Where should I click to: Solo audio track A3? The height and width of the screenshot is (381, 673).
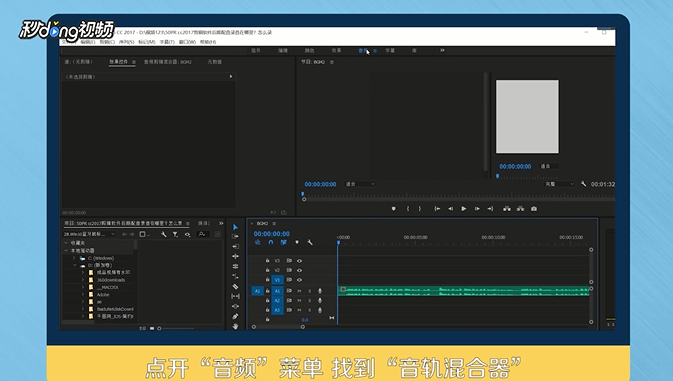click(x=310, y=310)
